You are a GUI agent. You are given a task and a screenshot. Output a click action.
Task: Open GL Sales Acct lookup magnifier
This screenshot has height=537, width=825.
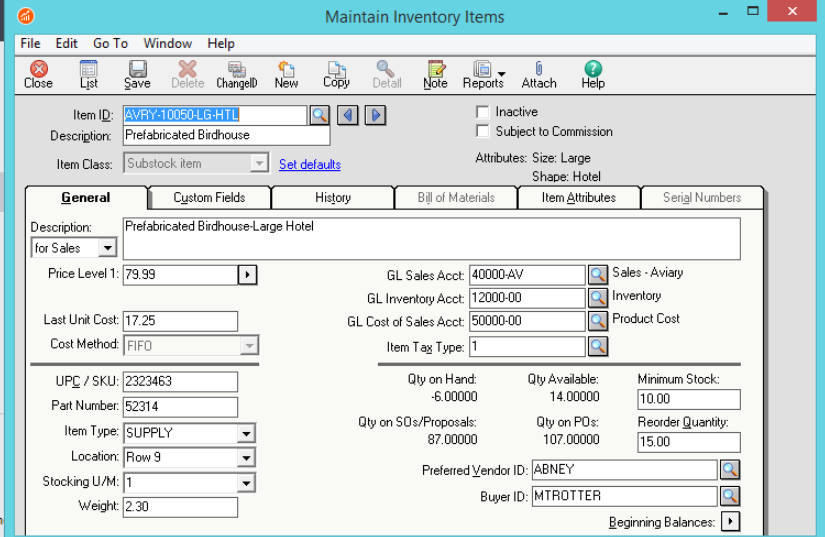(597, 275)
